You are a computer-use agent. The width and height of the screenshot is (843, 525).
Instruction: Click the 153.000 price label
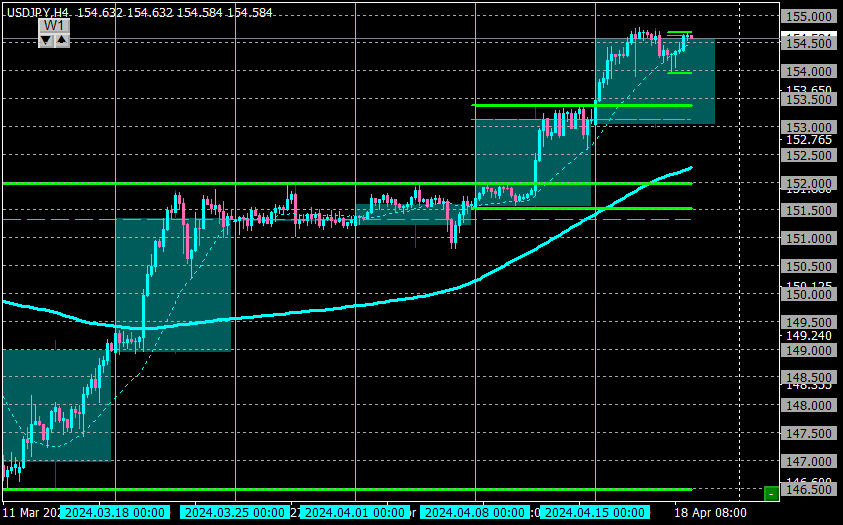[x=808, y=127]
